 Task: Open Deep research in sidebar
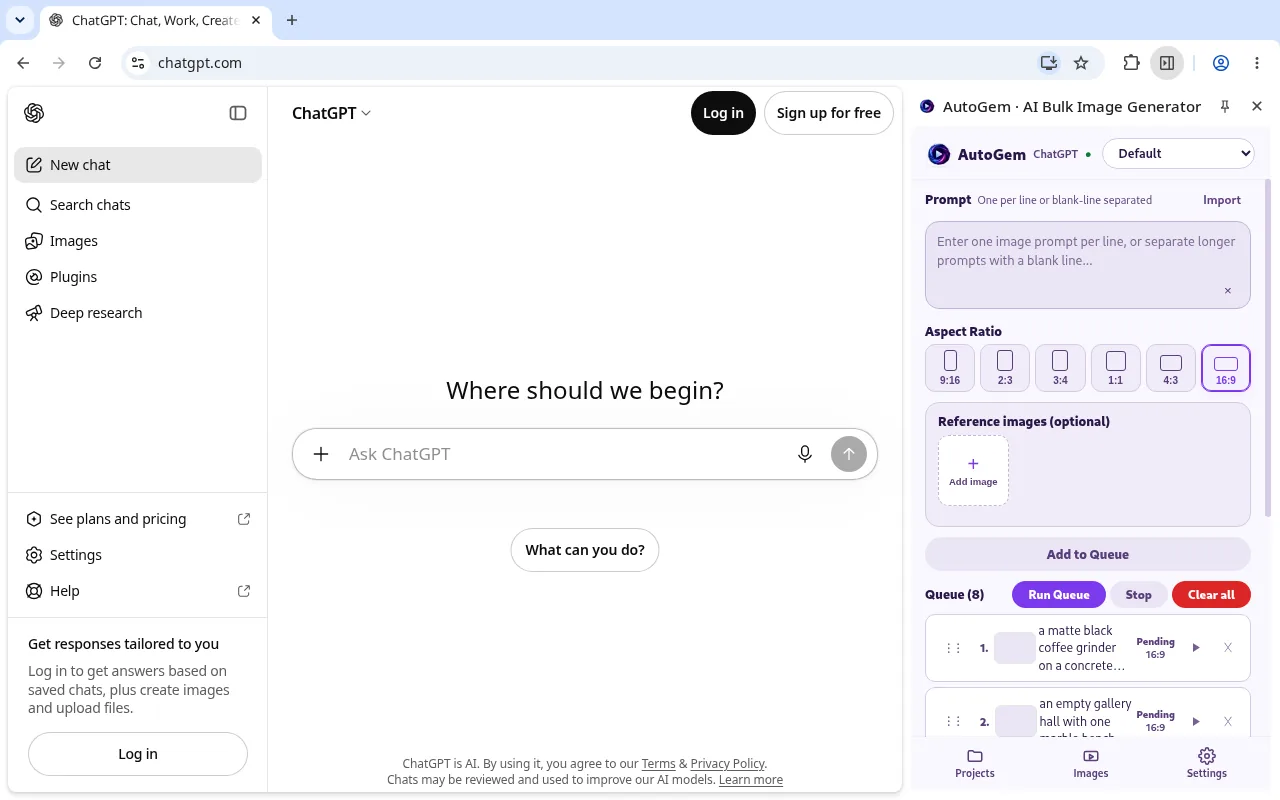pos(138,313)
